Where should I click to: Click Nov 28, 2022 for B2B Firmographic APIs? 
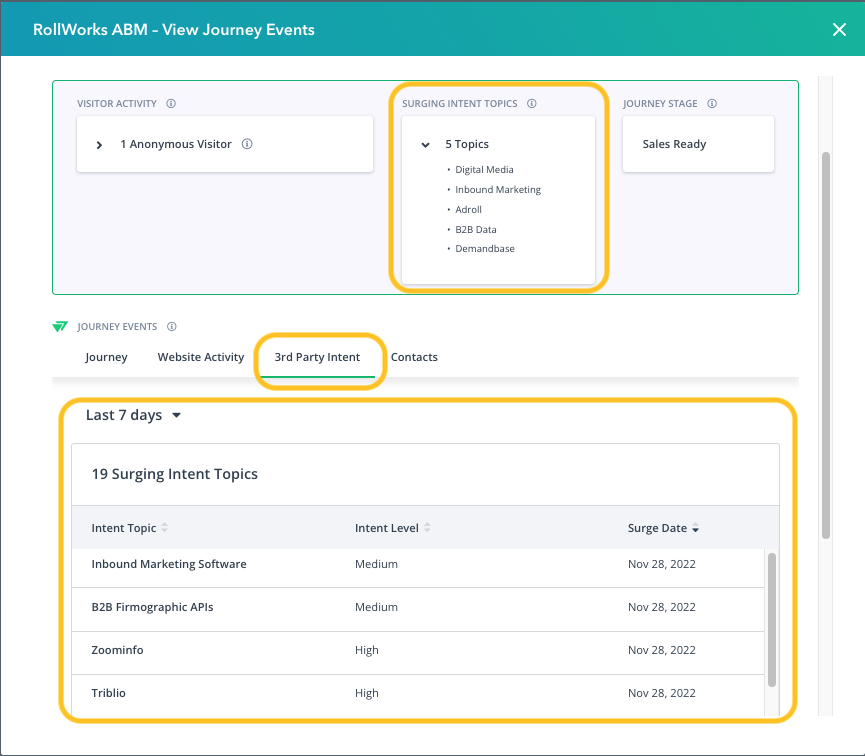coord(661,607)
